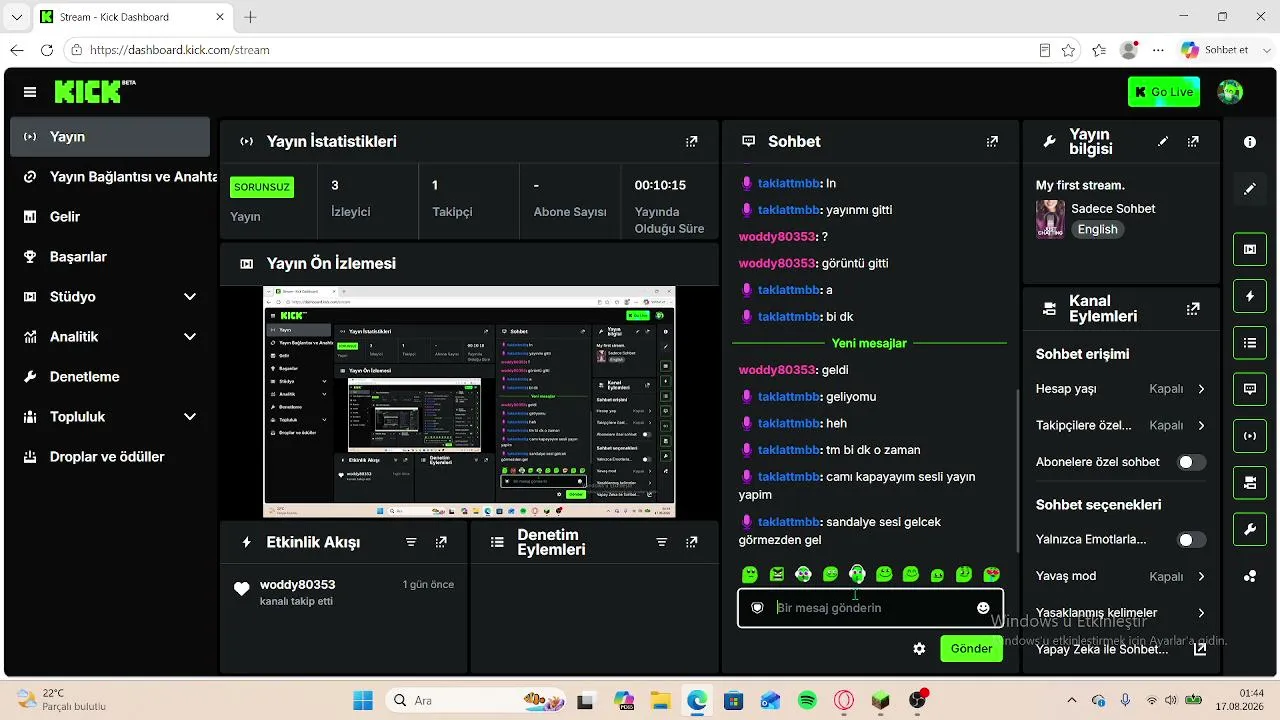Open Başarılar in the sidebar

(x=110, y=257)
